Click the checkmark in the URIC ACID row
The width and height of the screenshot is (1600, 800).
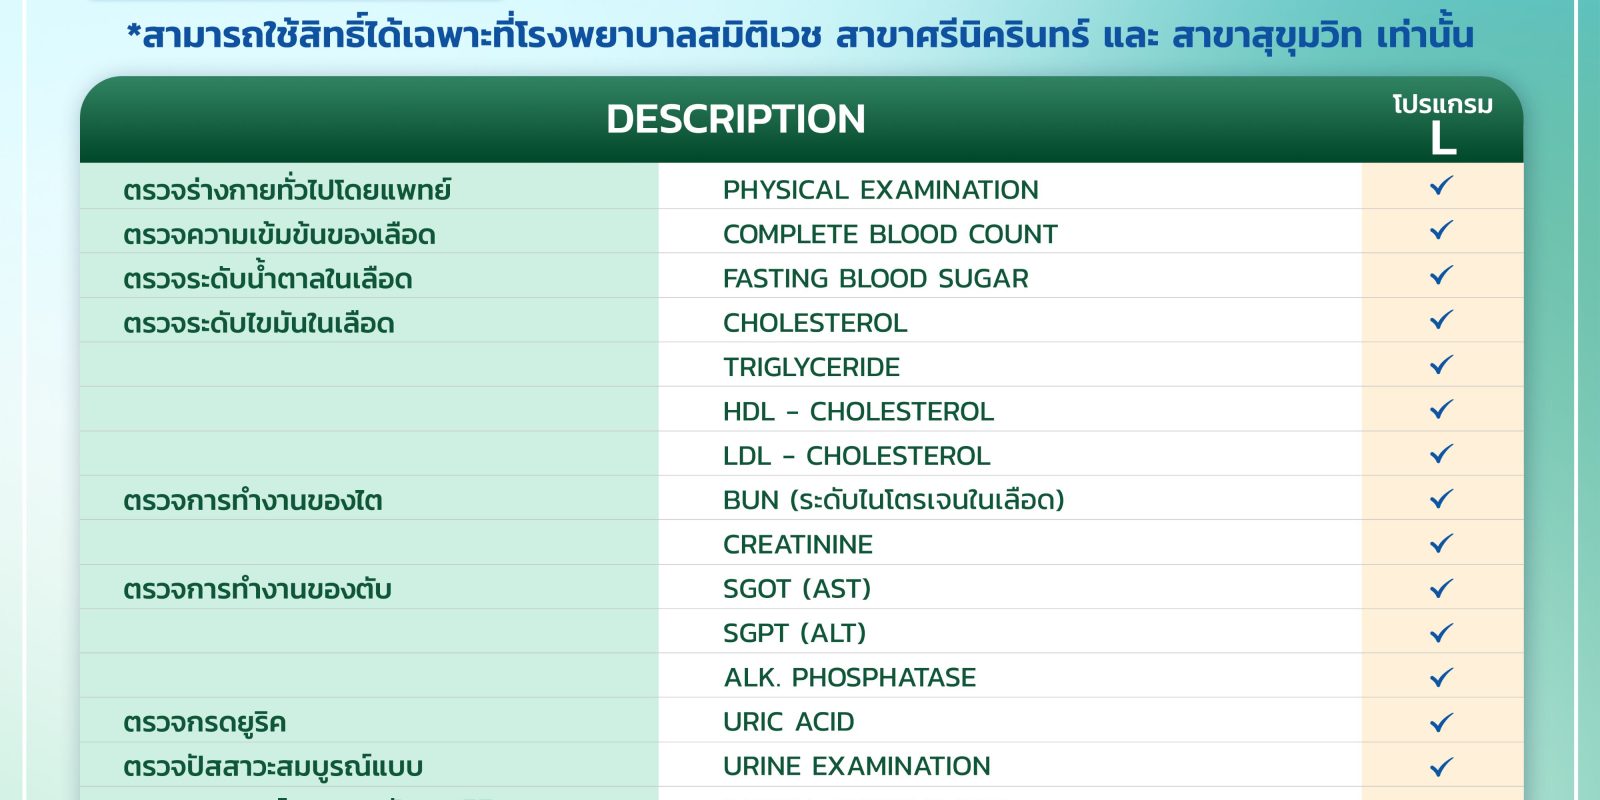(x=1441, y=722)
